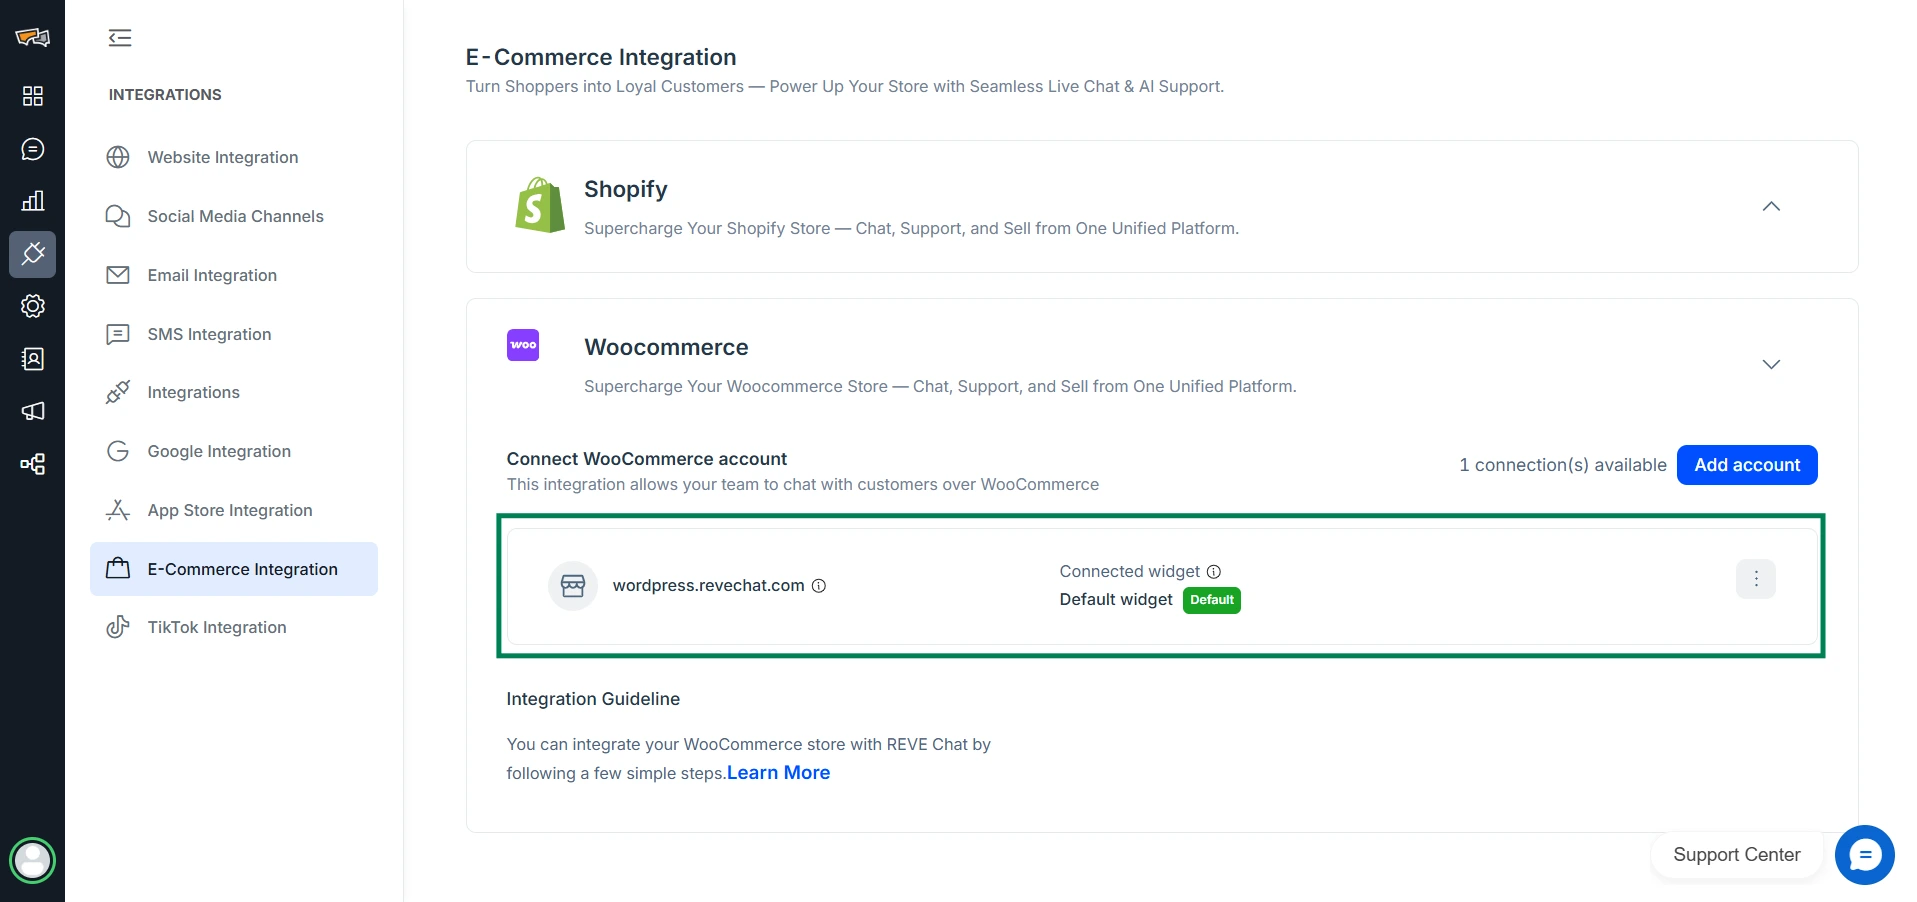1917x902 pixels.
Task: Click the Woo logo
Action: tap(523, 345)
